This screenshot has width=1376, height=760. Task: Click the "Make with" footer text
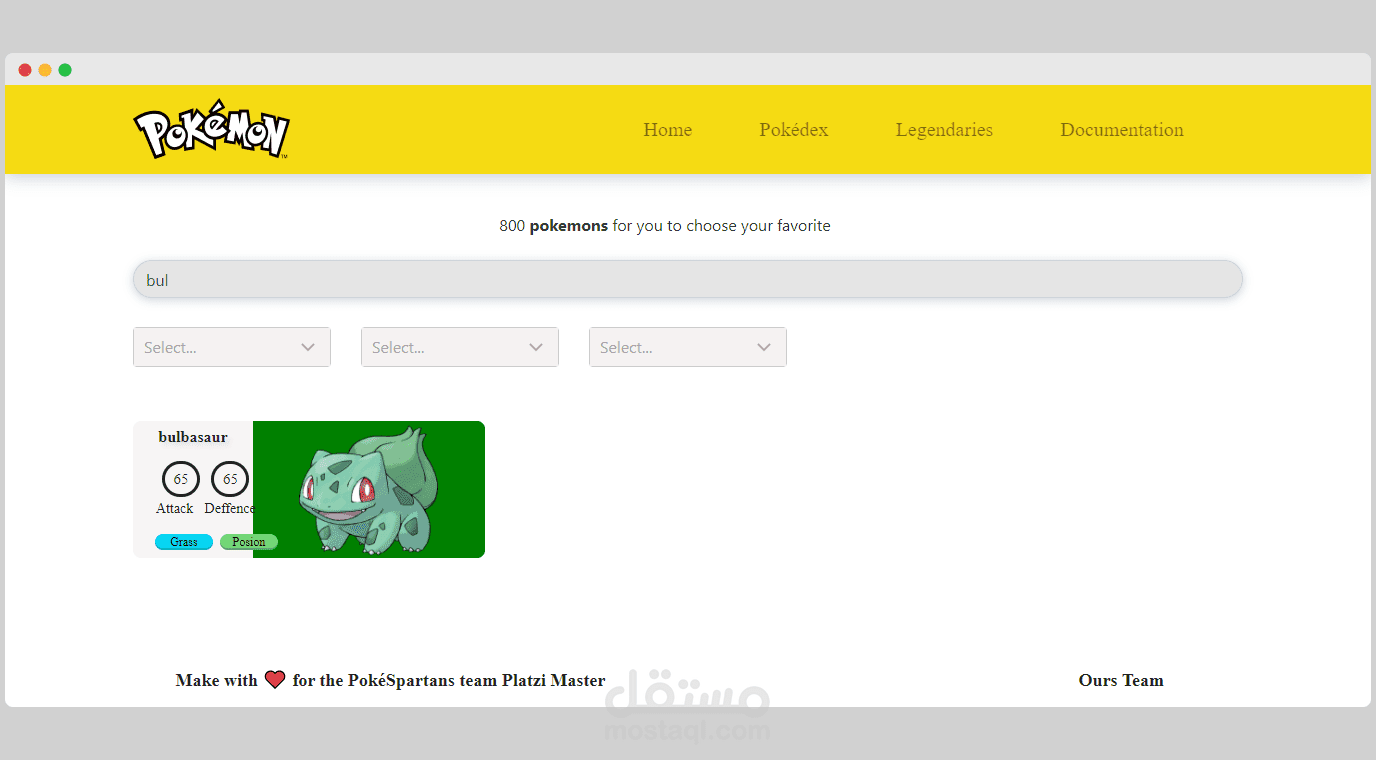[217, 680]
